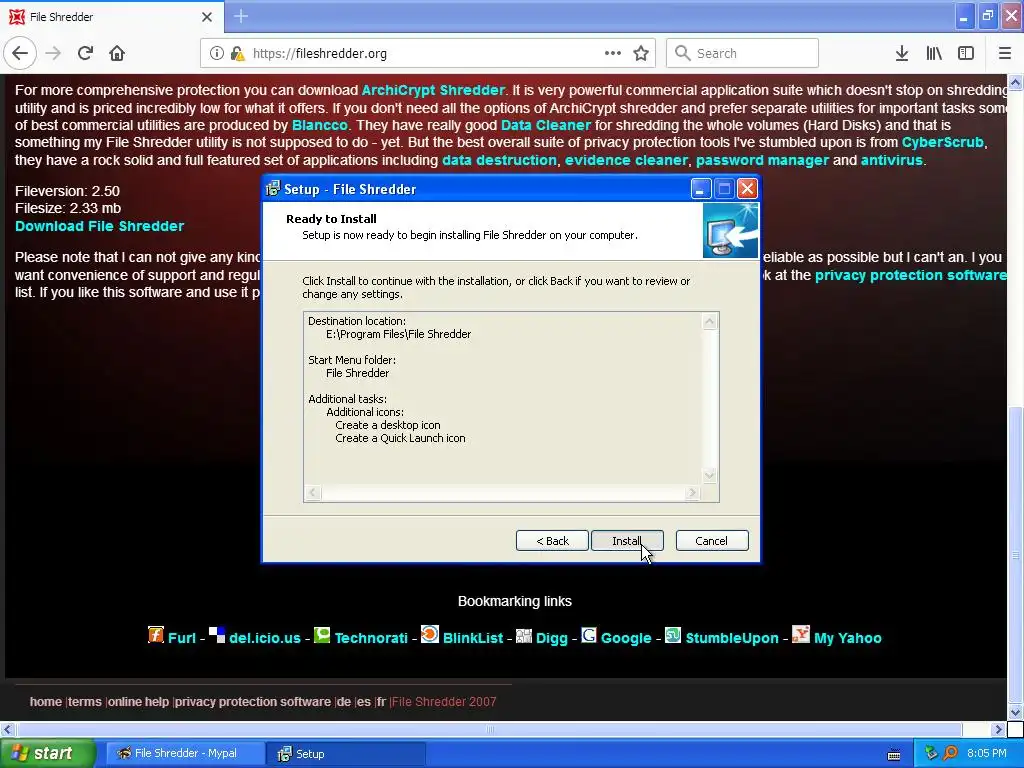Go to previous step with Back button

(x=552, y=541)
